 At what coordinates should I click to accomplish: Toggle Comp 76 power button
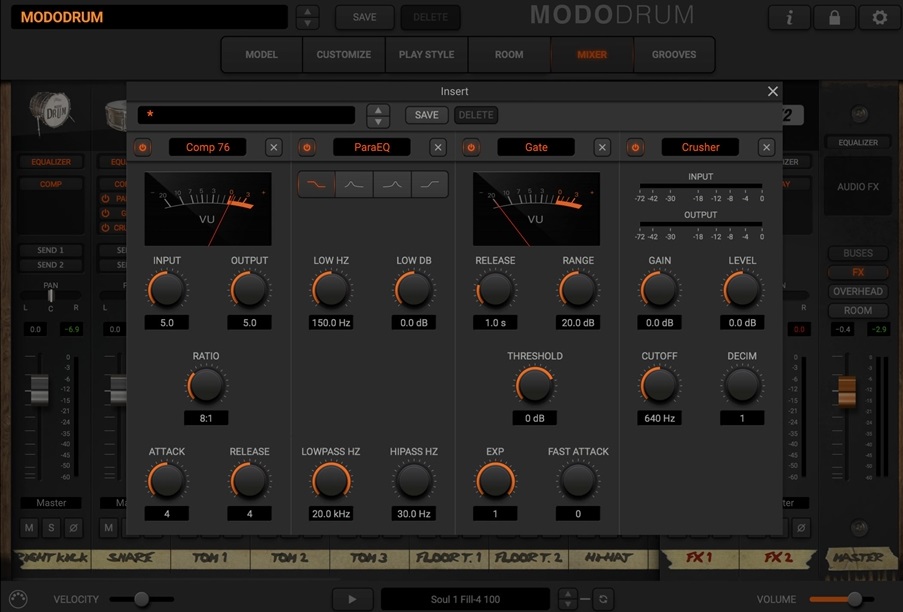click(143, 147)
